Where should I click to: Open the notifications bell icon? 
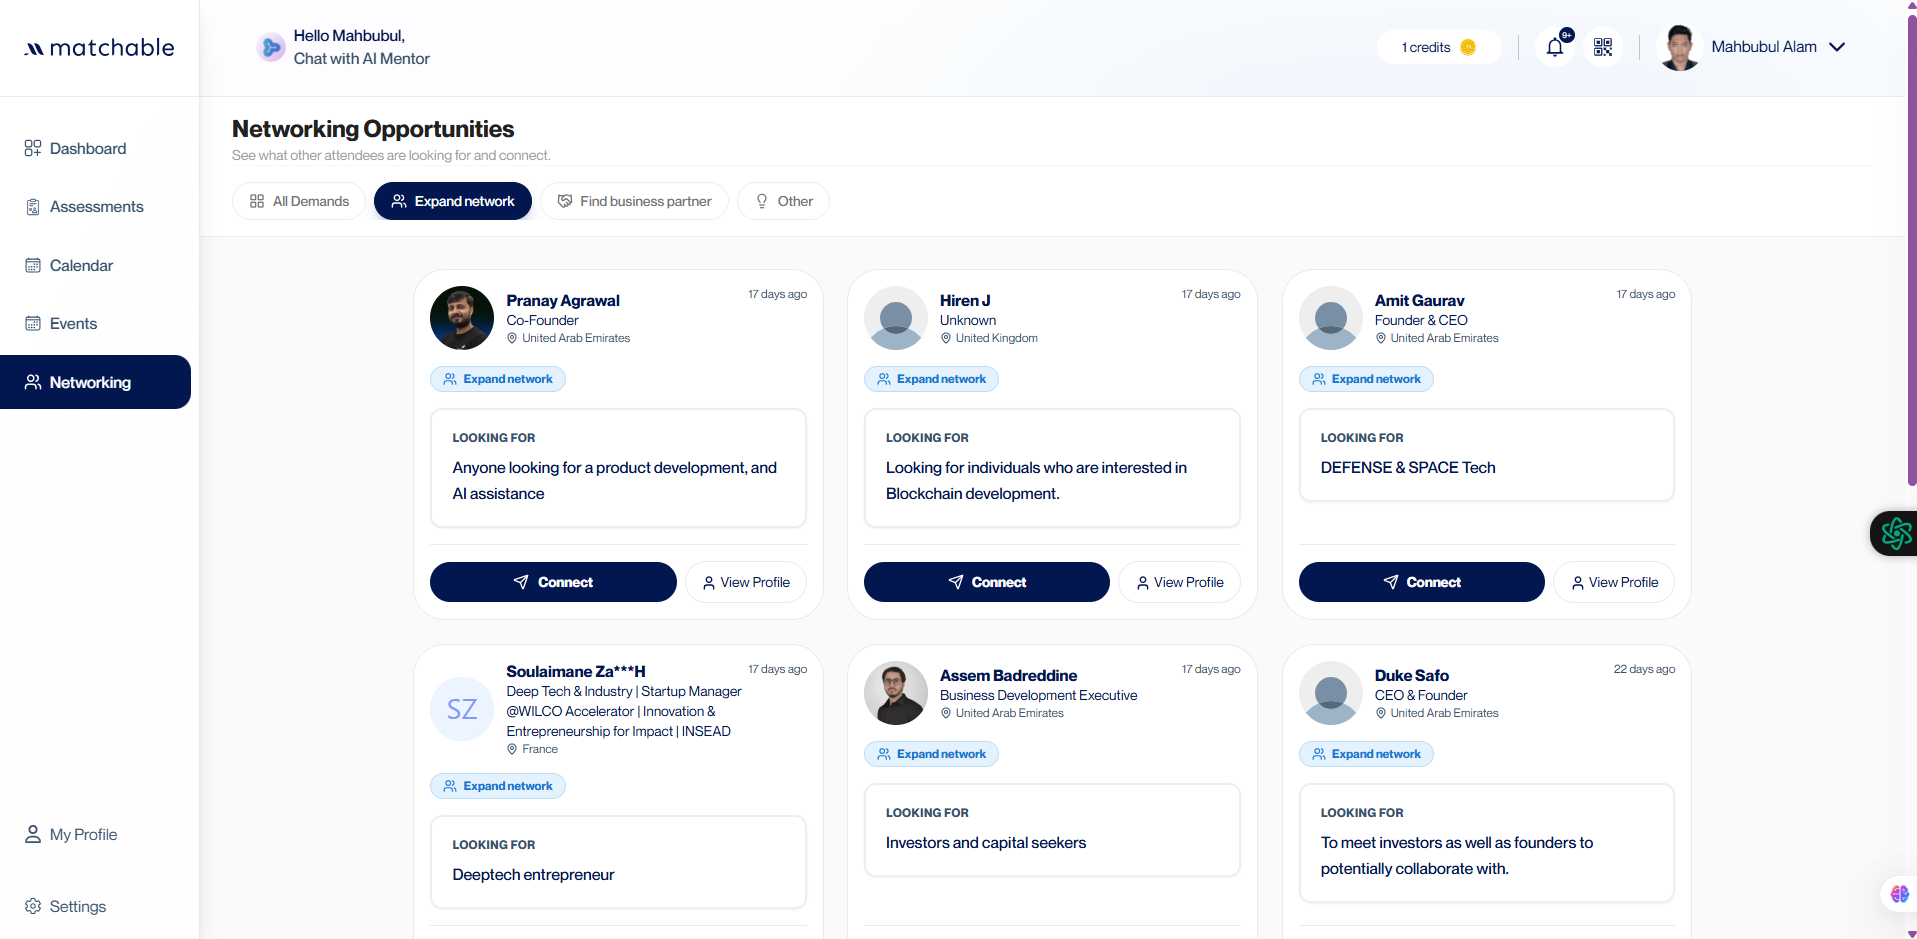[1554, 47]
